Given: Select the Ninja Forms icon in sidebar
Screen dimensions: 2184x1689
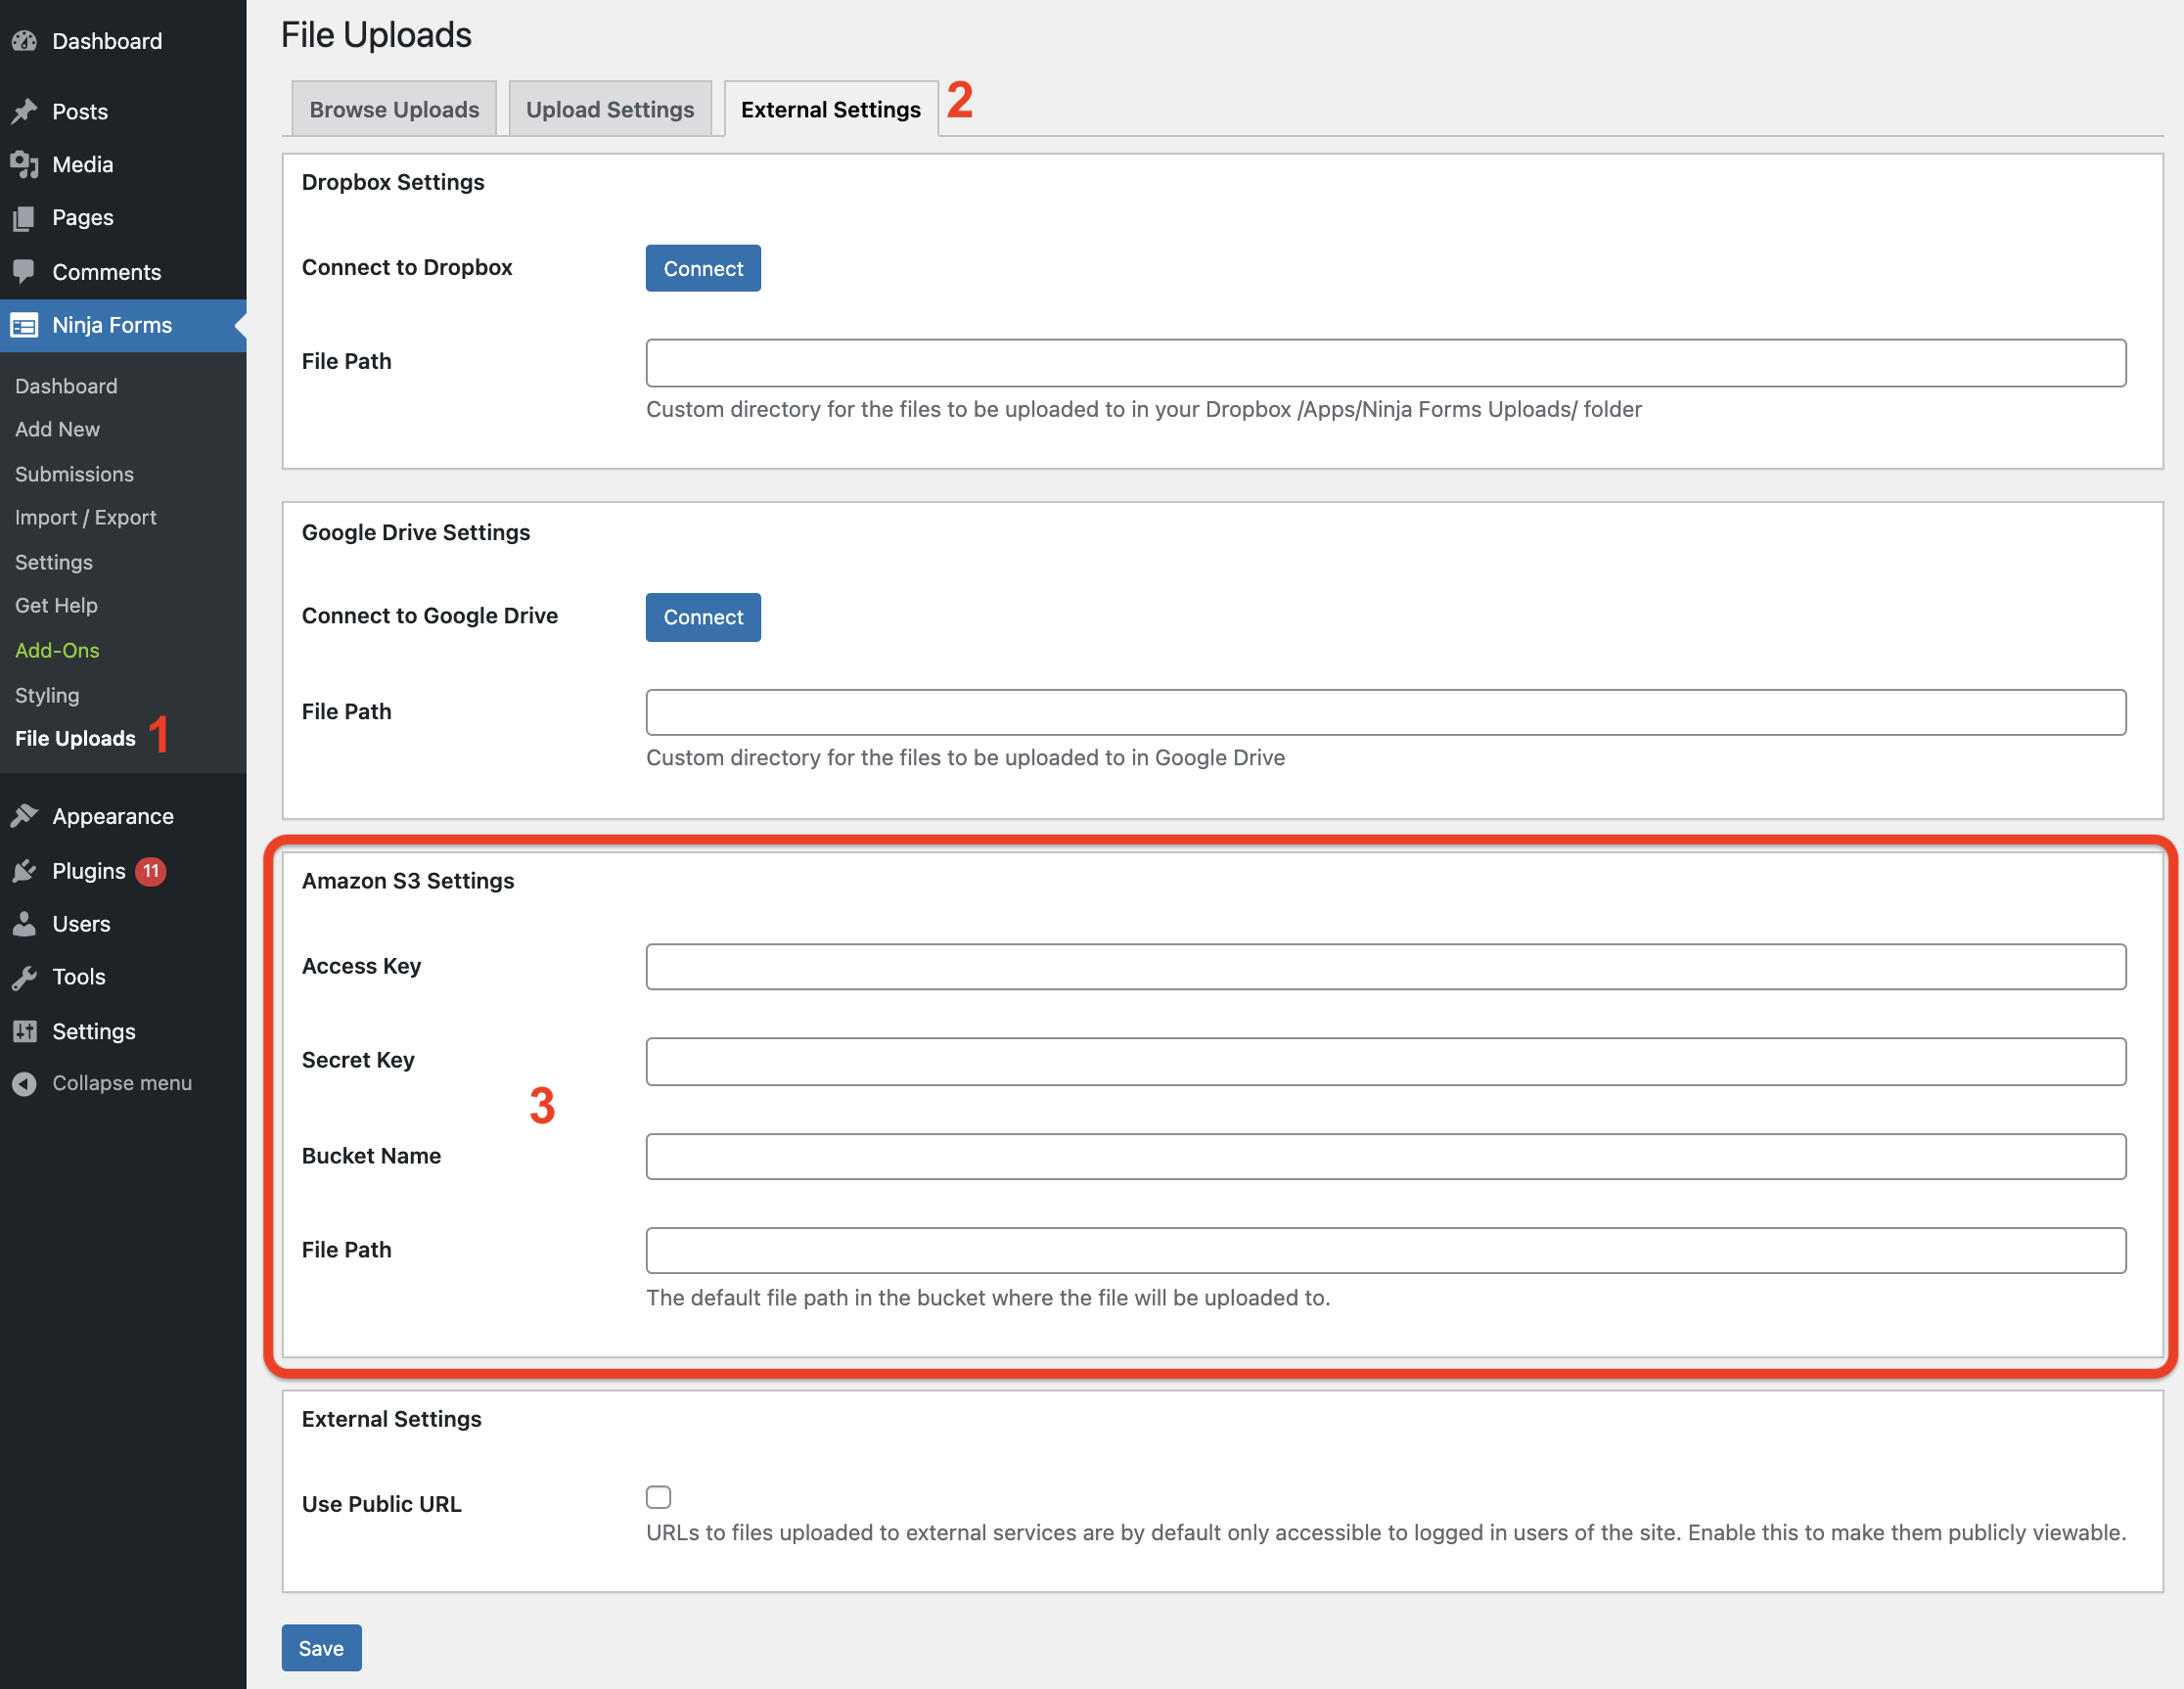Looking at the screenshot, I should point(25,325).
